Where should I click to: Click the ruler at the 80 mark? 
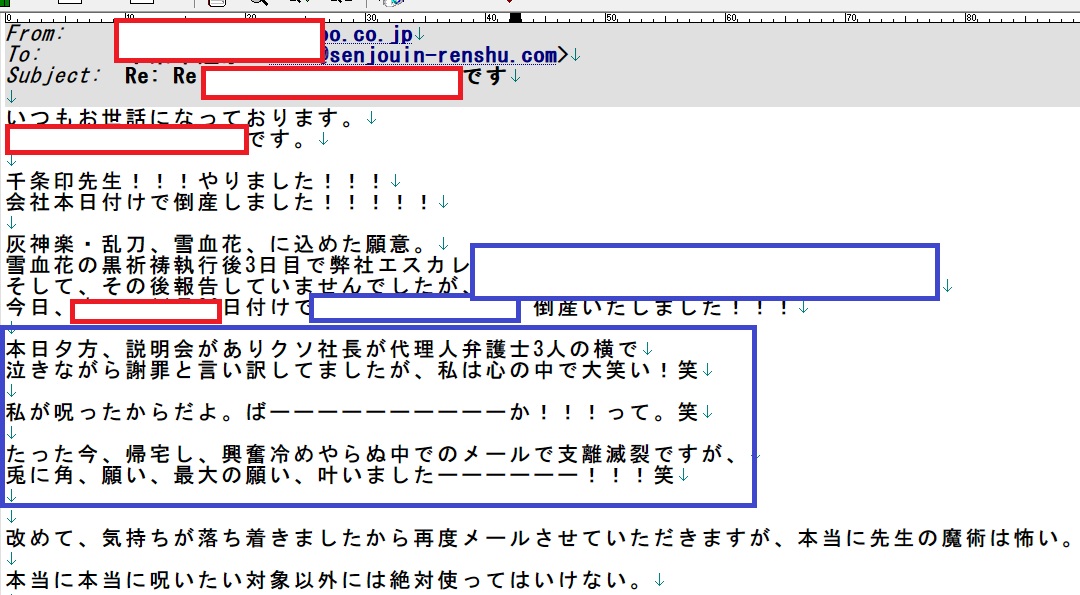point(970,18)
